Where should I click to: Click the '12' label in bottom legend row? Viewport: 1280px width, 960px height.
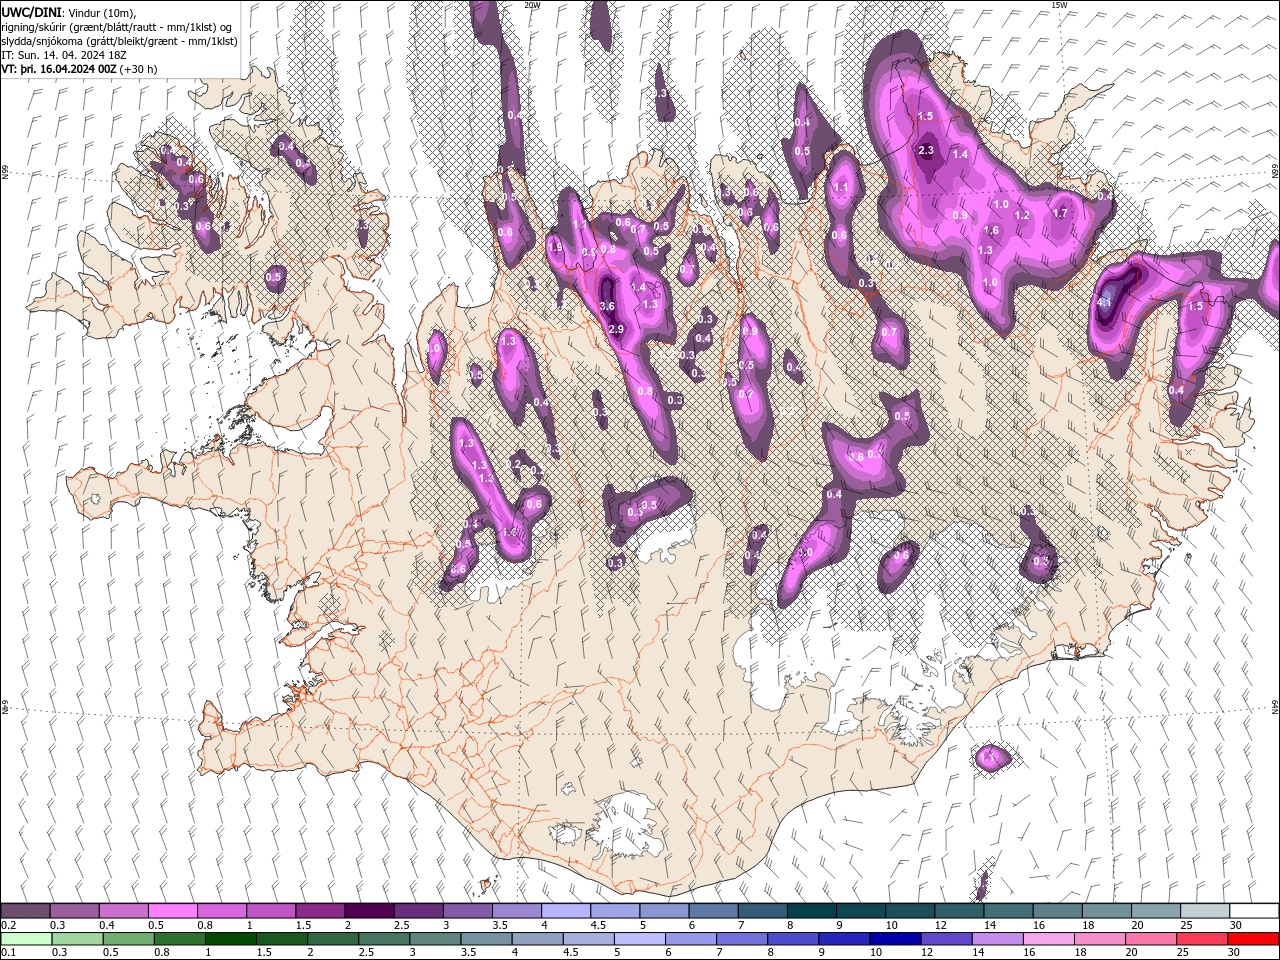click(x=927, y=953)
